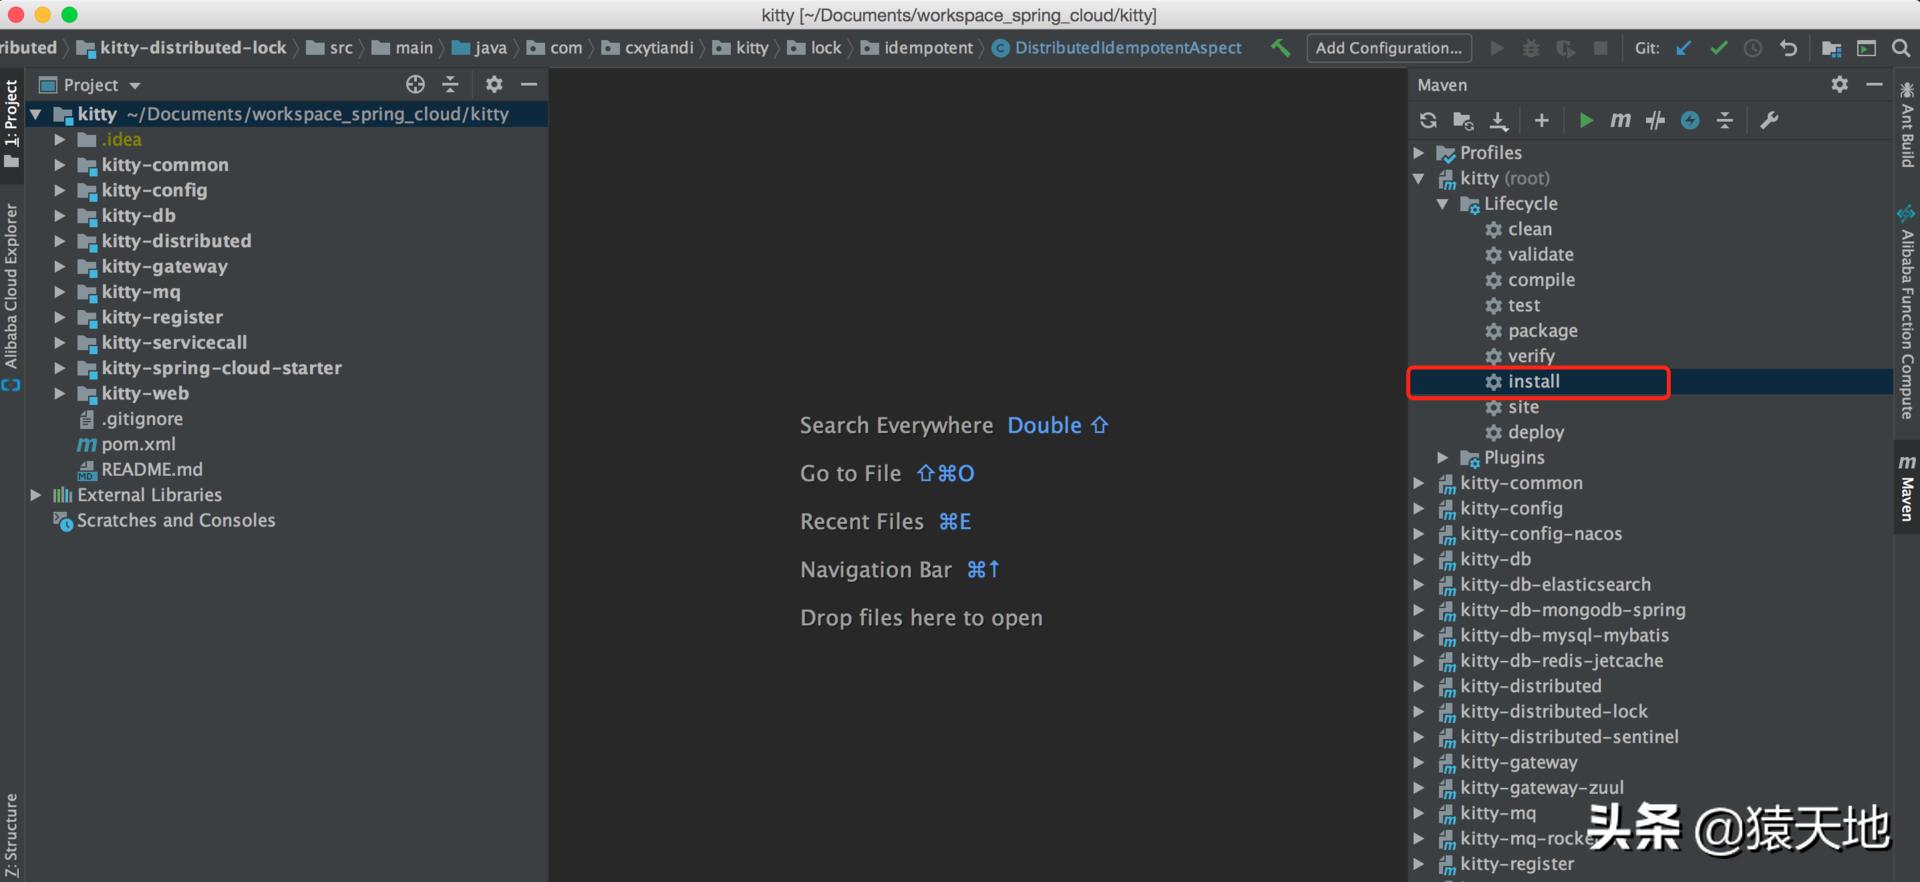
Task: Click Add Configuration button
Action: 1388,48
